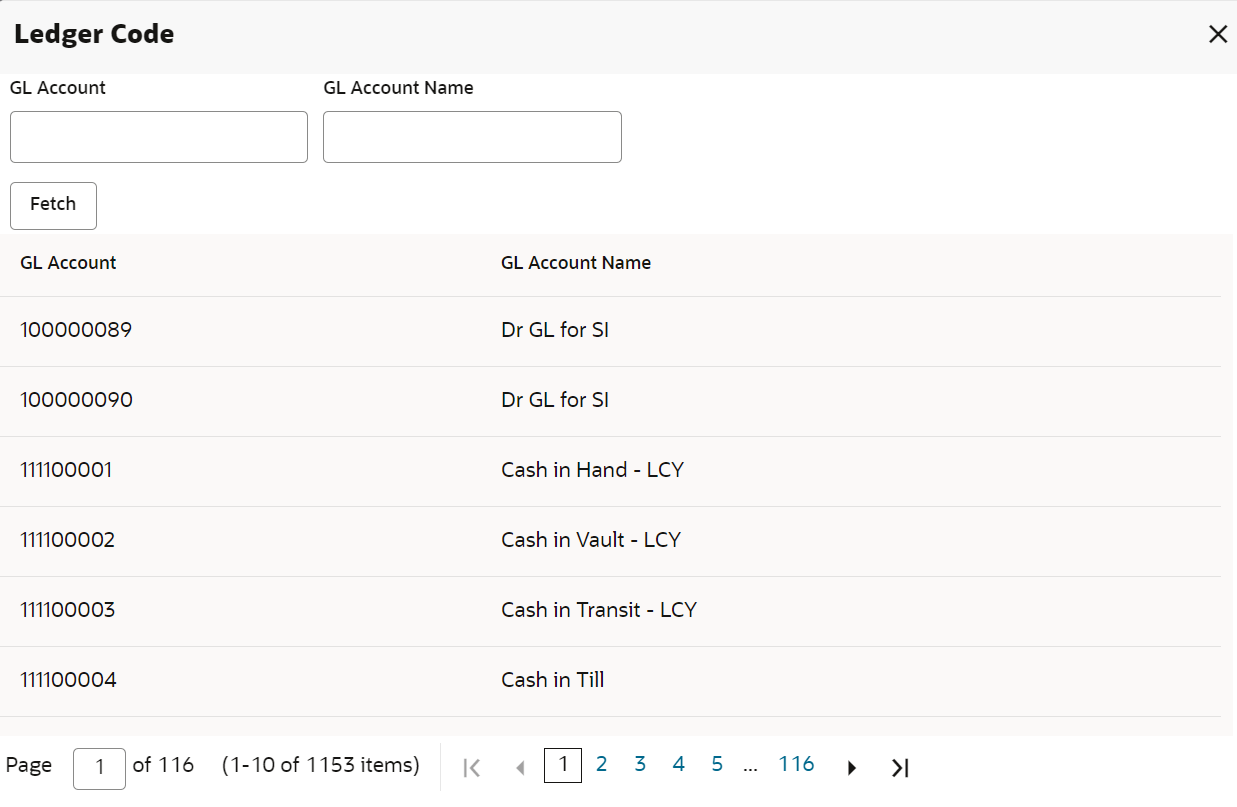Click the page number input box
The width and height of the screenshot is (1237, 807).
click(99, 768)
